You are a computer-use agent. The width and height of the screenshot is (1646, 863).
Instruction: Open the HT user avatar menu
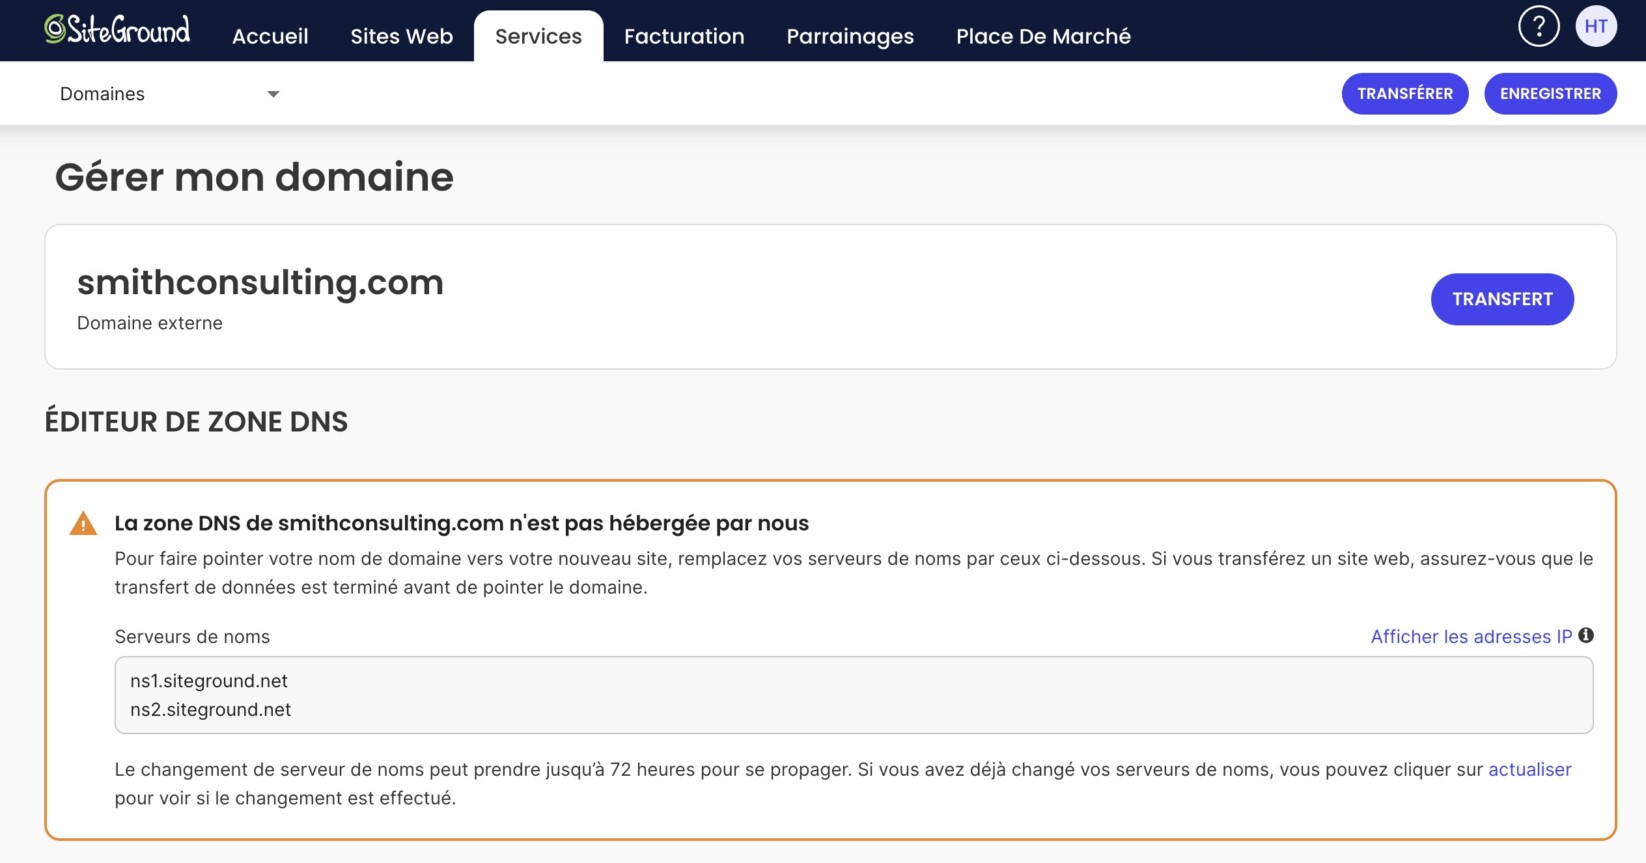click(1596, 26)
